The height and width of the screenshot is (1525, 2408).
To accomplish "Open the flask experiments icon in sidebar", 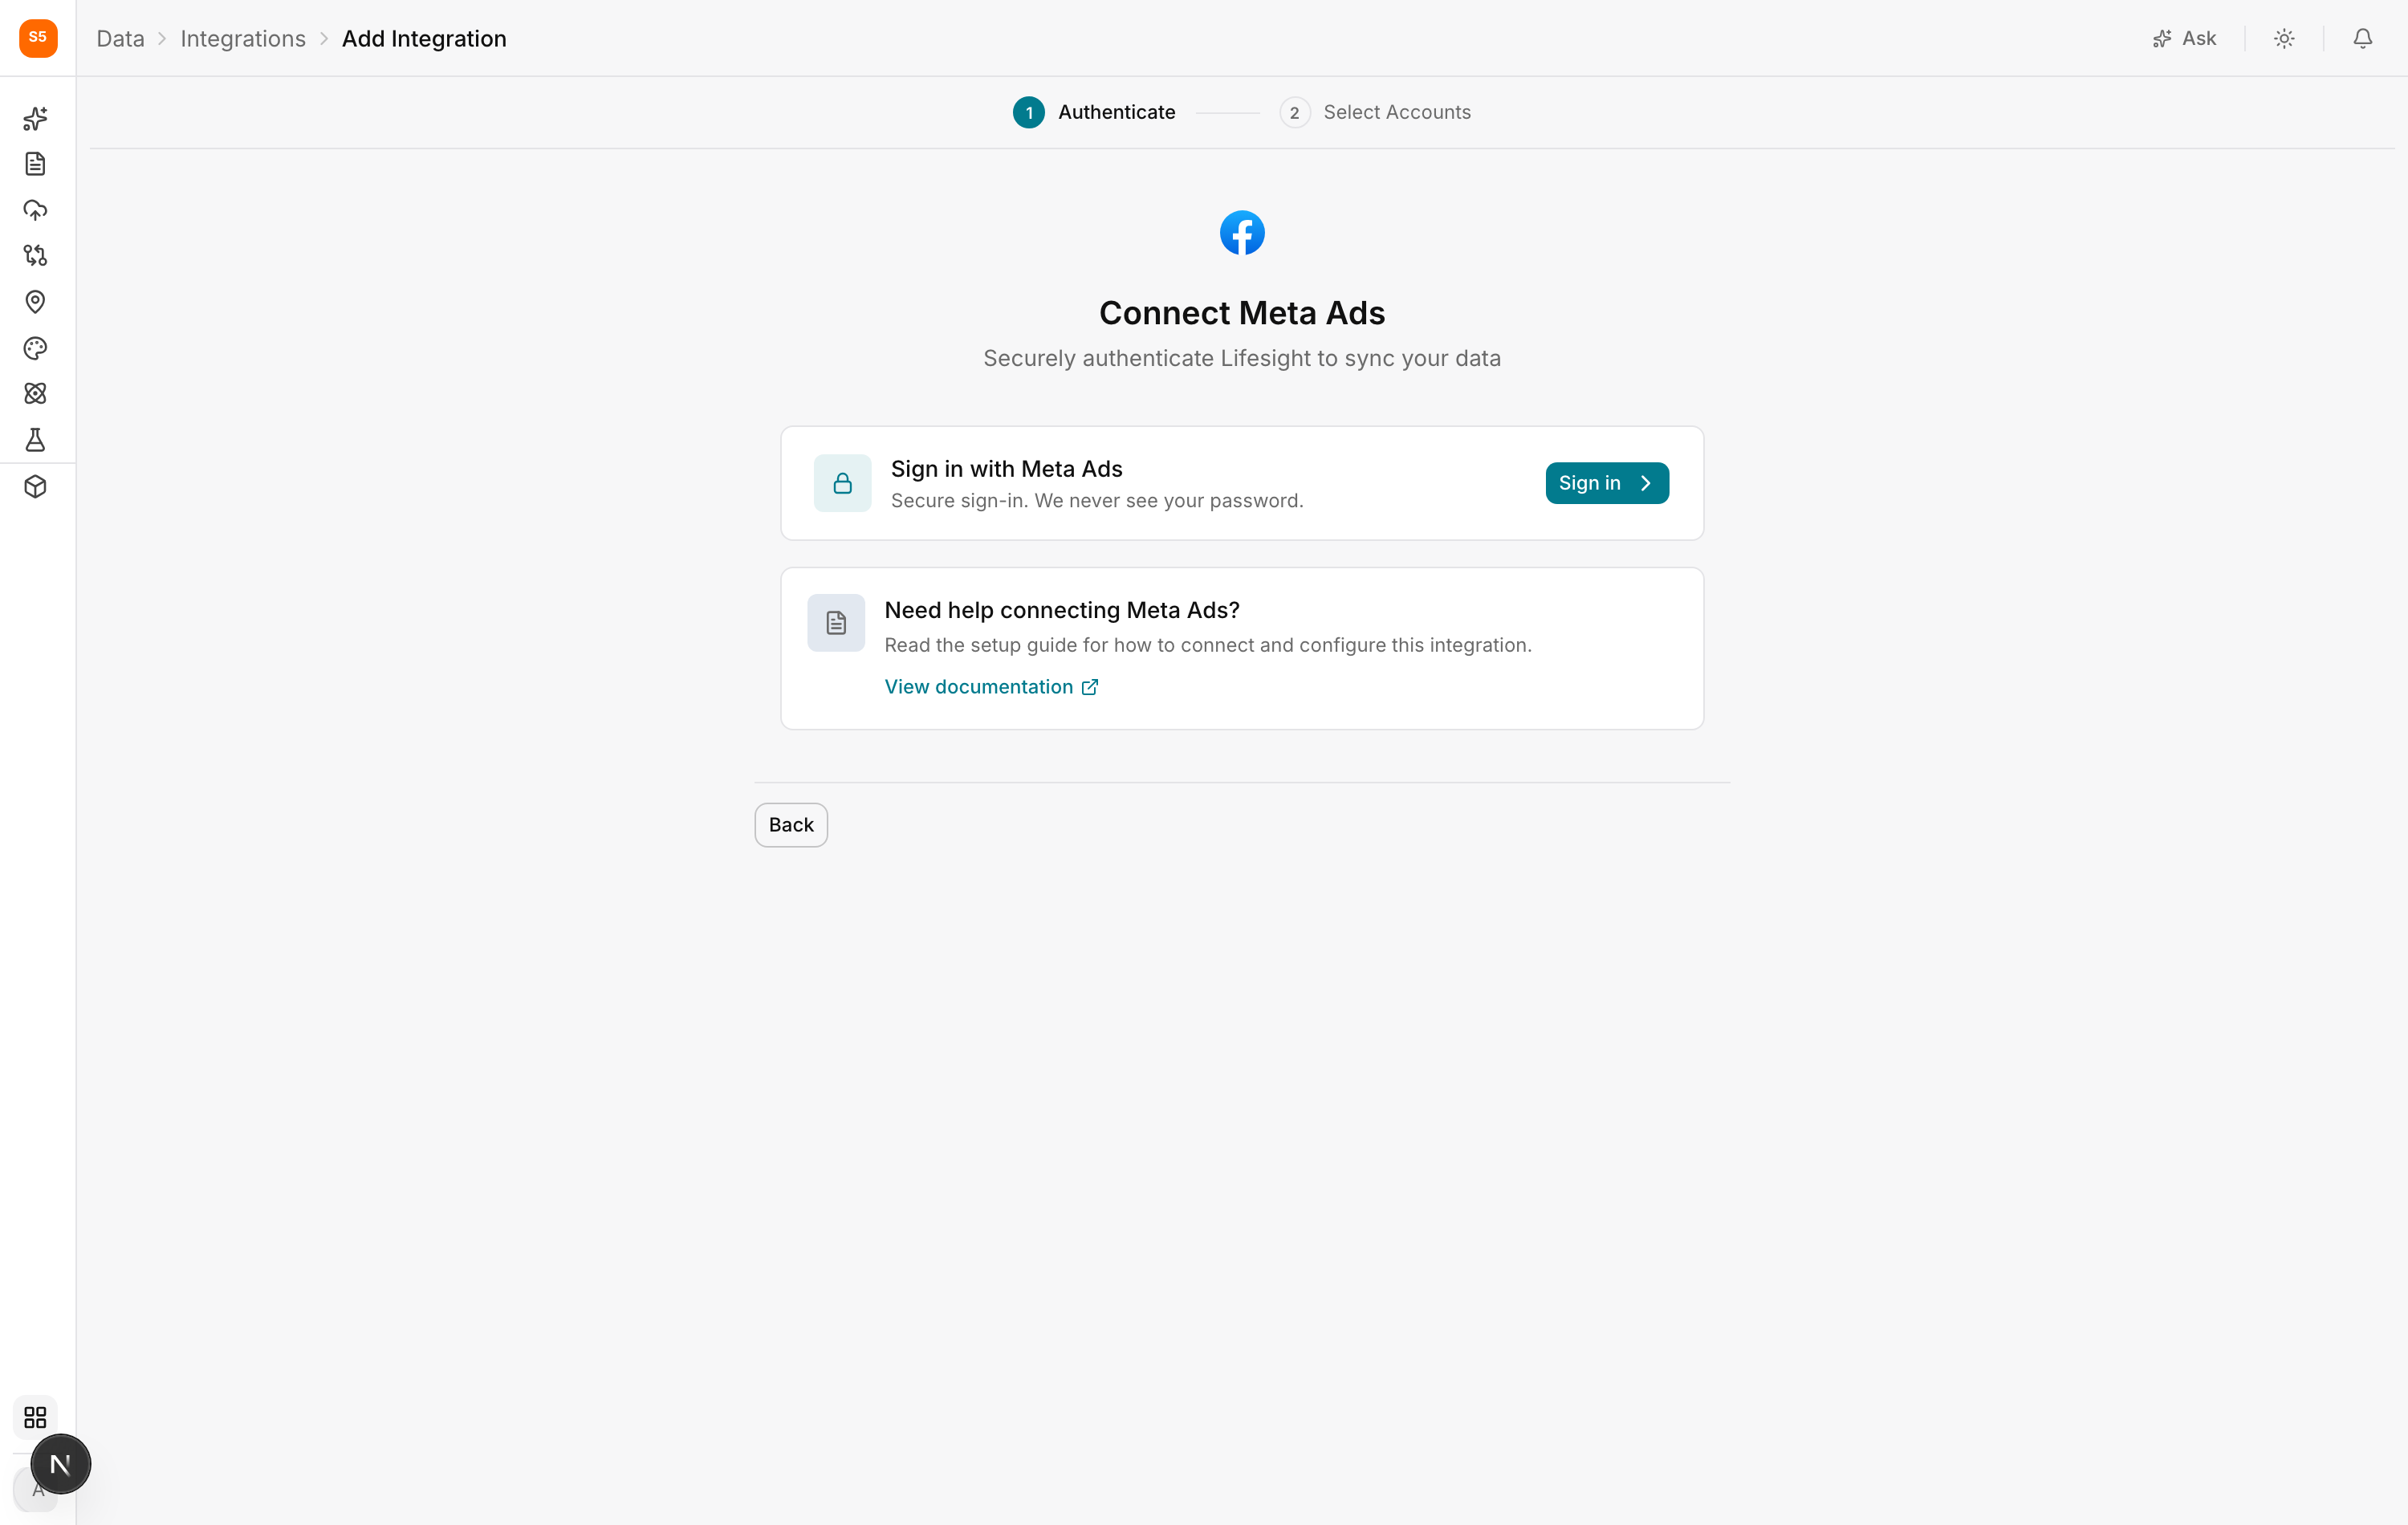I will pyautogui.click(x=36, y=440).
